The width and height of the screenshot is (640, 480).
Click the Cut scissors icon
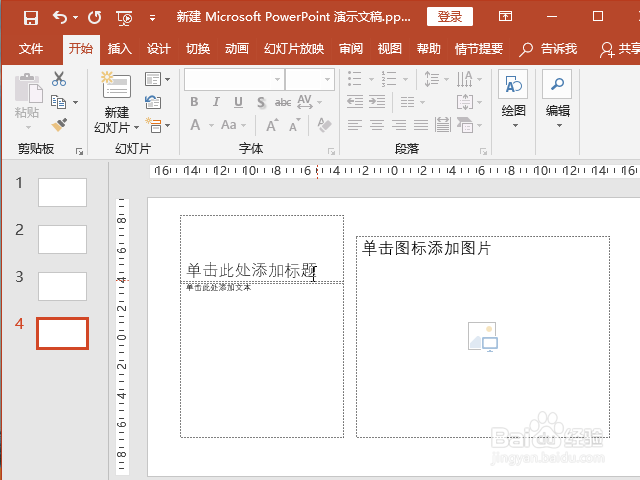pyautogui.click(x=59, y=79)
